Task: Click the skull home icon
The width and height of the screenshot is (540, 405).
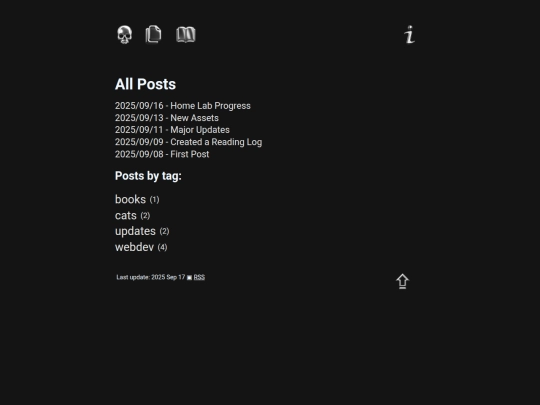Action: (x=124, y=34)
